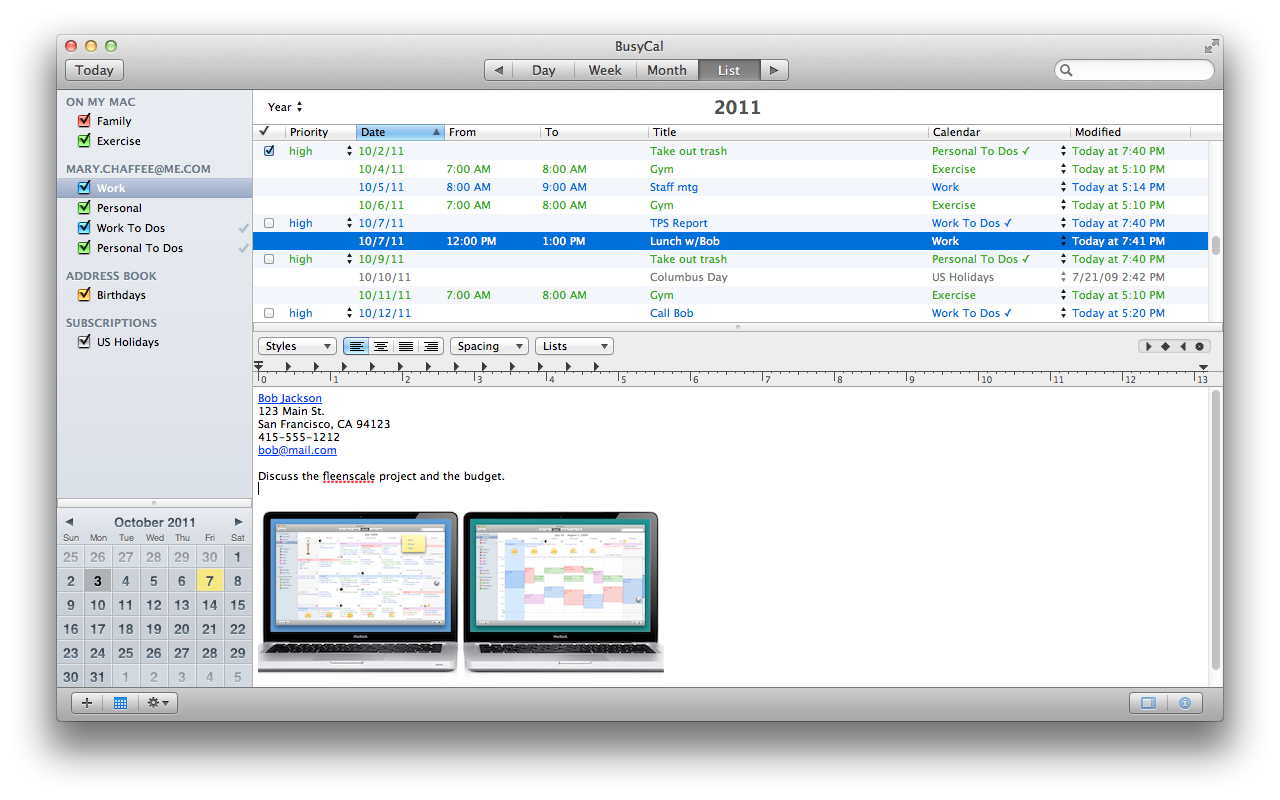Toggle the Work calendar checkbox
This screenshot has width=1280, height=800.
tap(84, 187)
